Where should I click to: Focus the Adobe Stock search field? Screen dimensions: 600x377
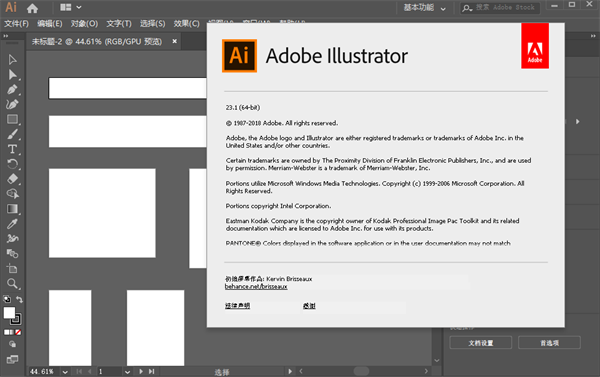pos(500,8)
